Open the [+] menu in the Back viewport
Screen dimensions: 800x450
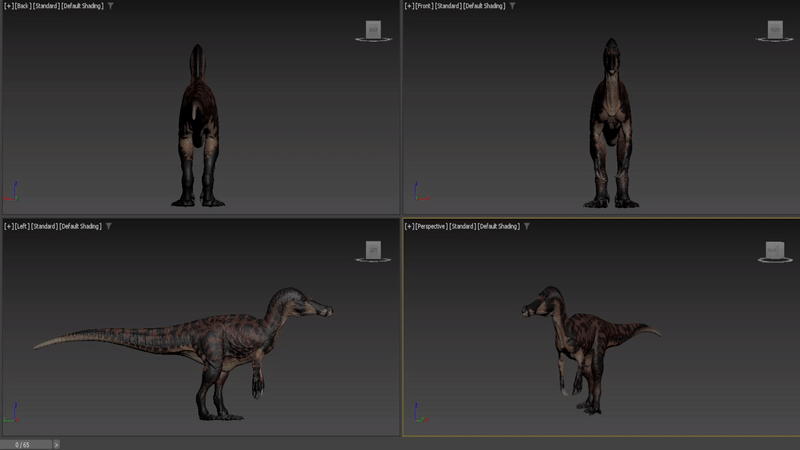click(9, 6)
